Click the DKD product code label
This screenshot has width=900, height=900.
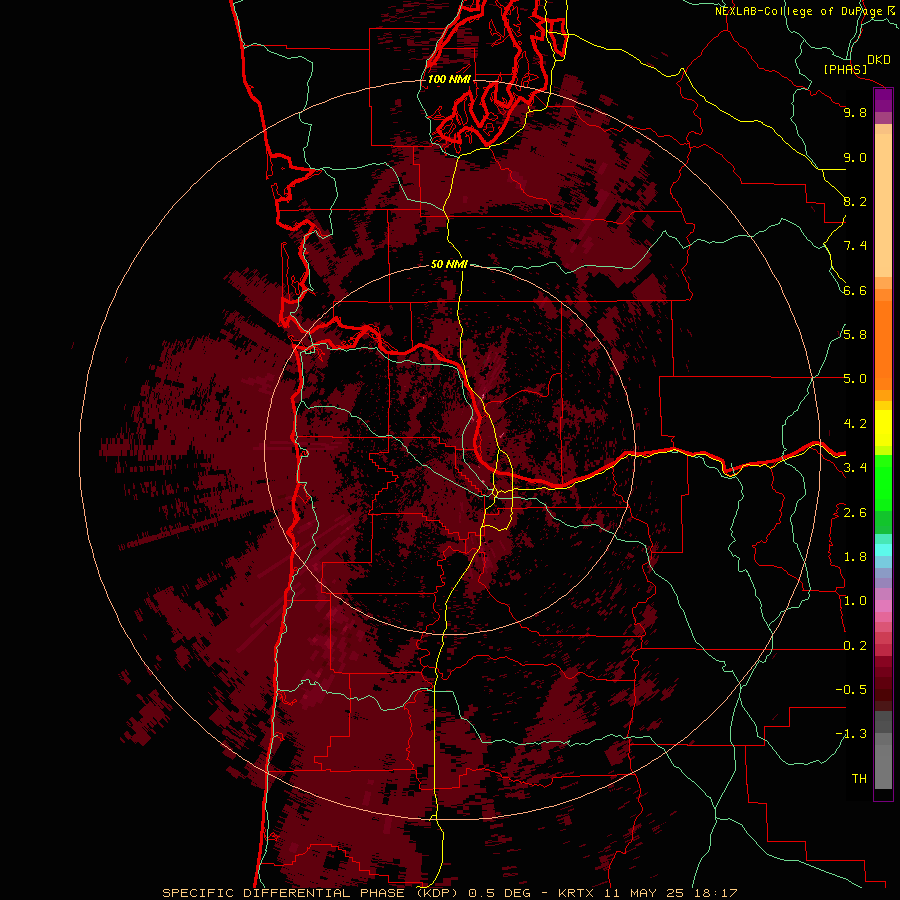click(879, 60)
